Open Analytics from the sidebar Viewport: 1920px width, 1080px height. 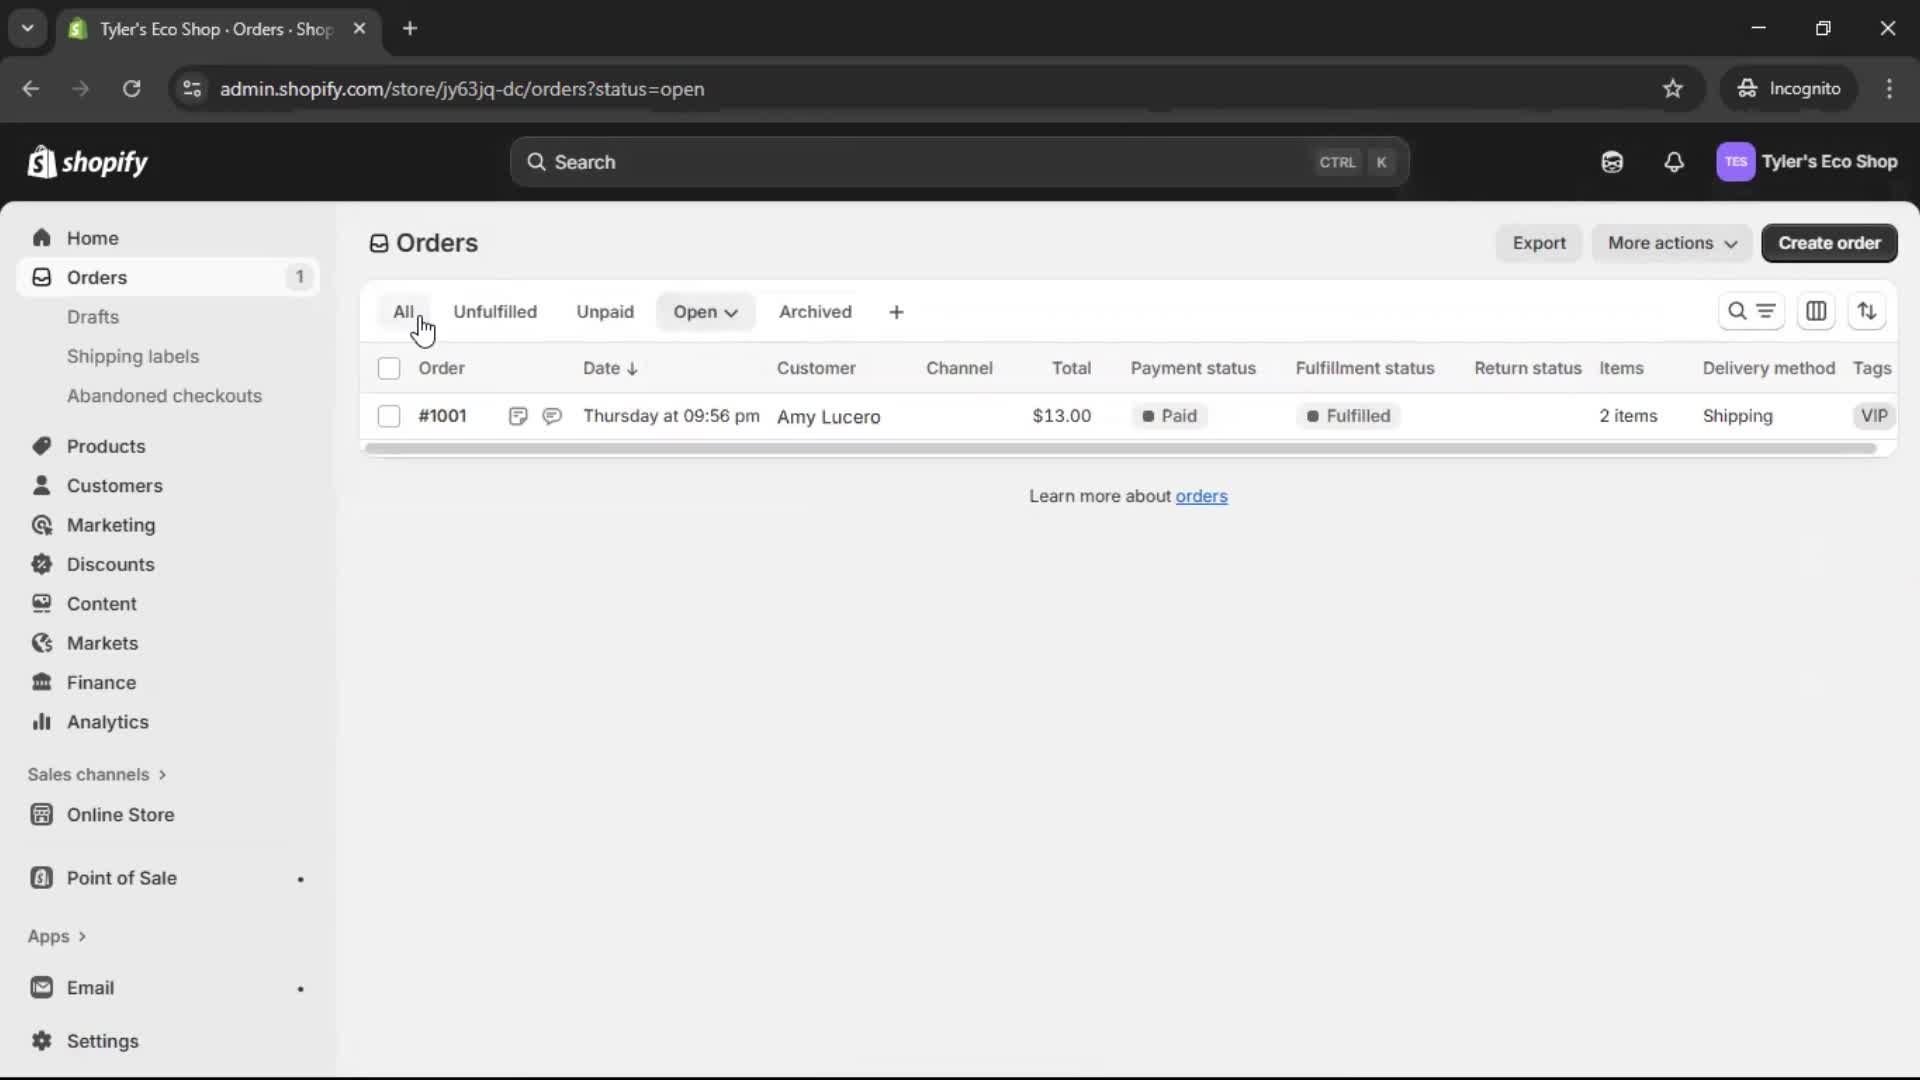(107, 721)
